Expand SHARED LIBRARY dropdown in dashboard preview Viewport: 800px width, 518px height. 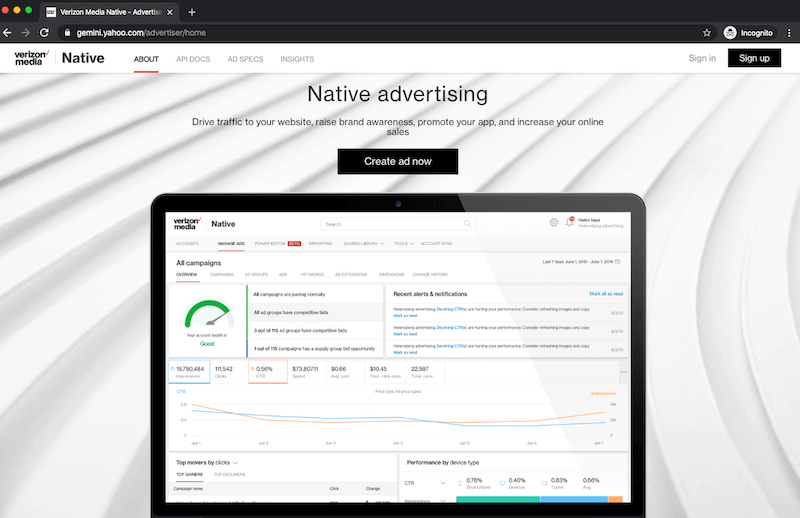(x=364, y=243)
